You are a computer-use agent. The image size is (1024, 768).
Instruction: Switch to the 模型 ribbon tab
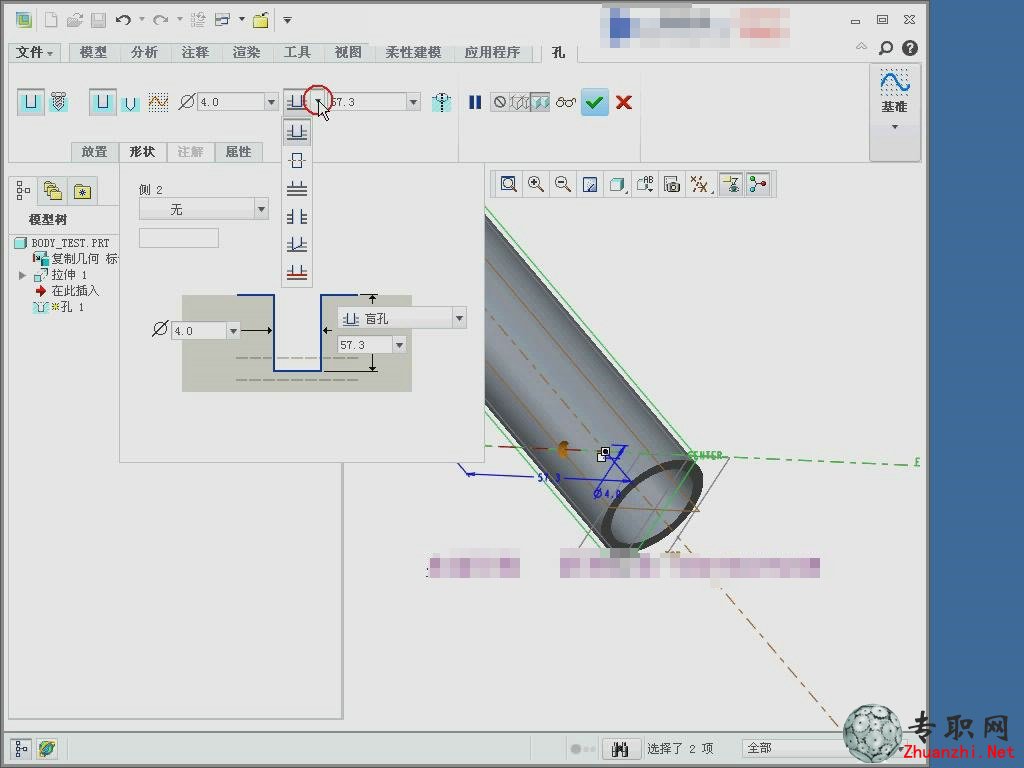tap(93, 52)
